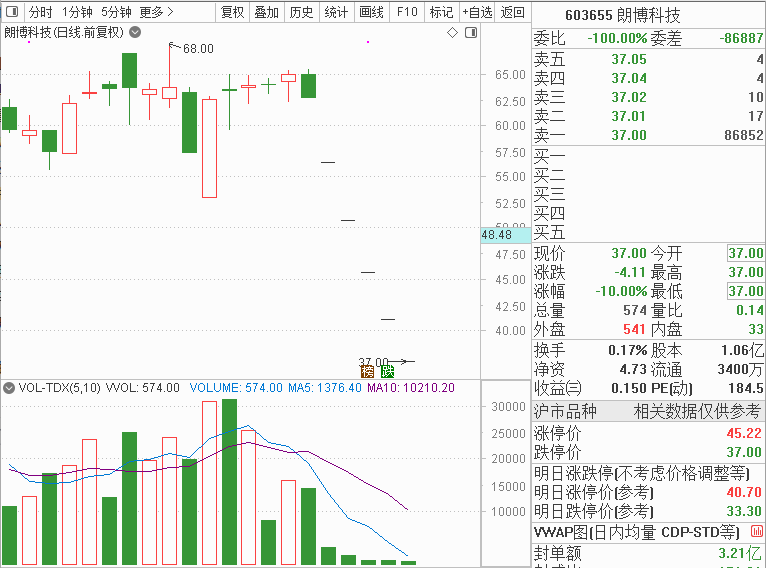This screenshot has width=766, height=568.
Task: Expand the VOL-TDX indicator dropdown
Action: click(10, 387)
